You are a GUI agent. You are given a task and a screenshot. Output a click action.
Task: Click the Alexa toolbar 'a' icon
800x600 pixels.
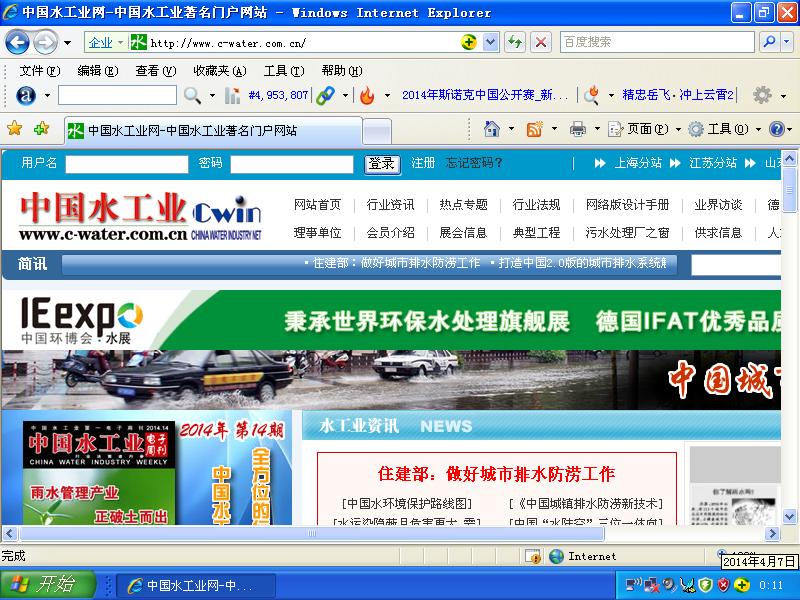coord(26,95)
